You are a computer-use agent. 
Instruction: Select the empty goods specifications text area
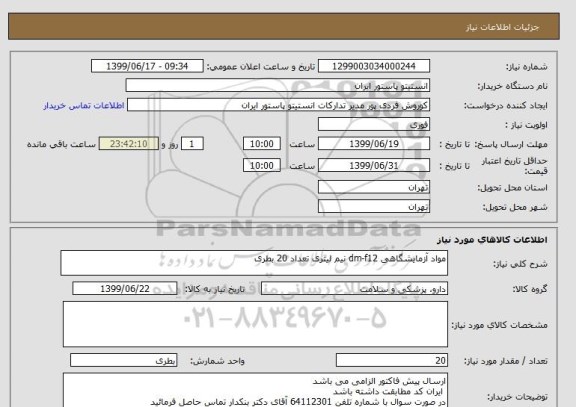coord(255,324)
